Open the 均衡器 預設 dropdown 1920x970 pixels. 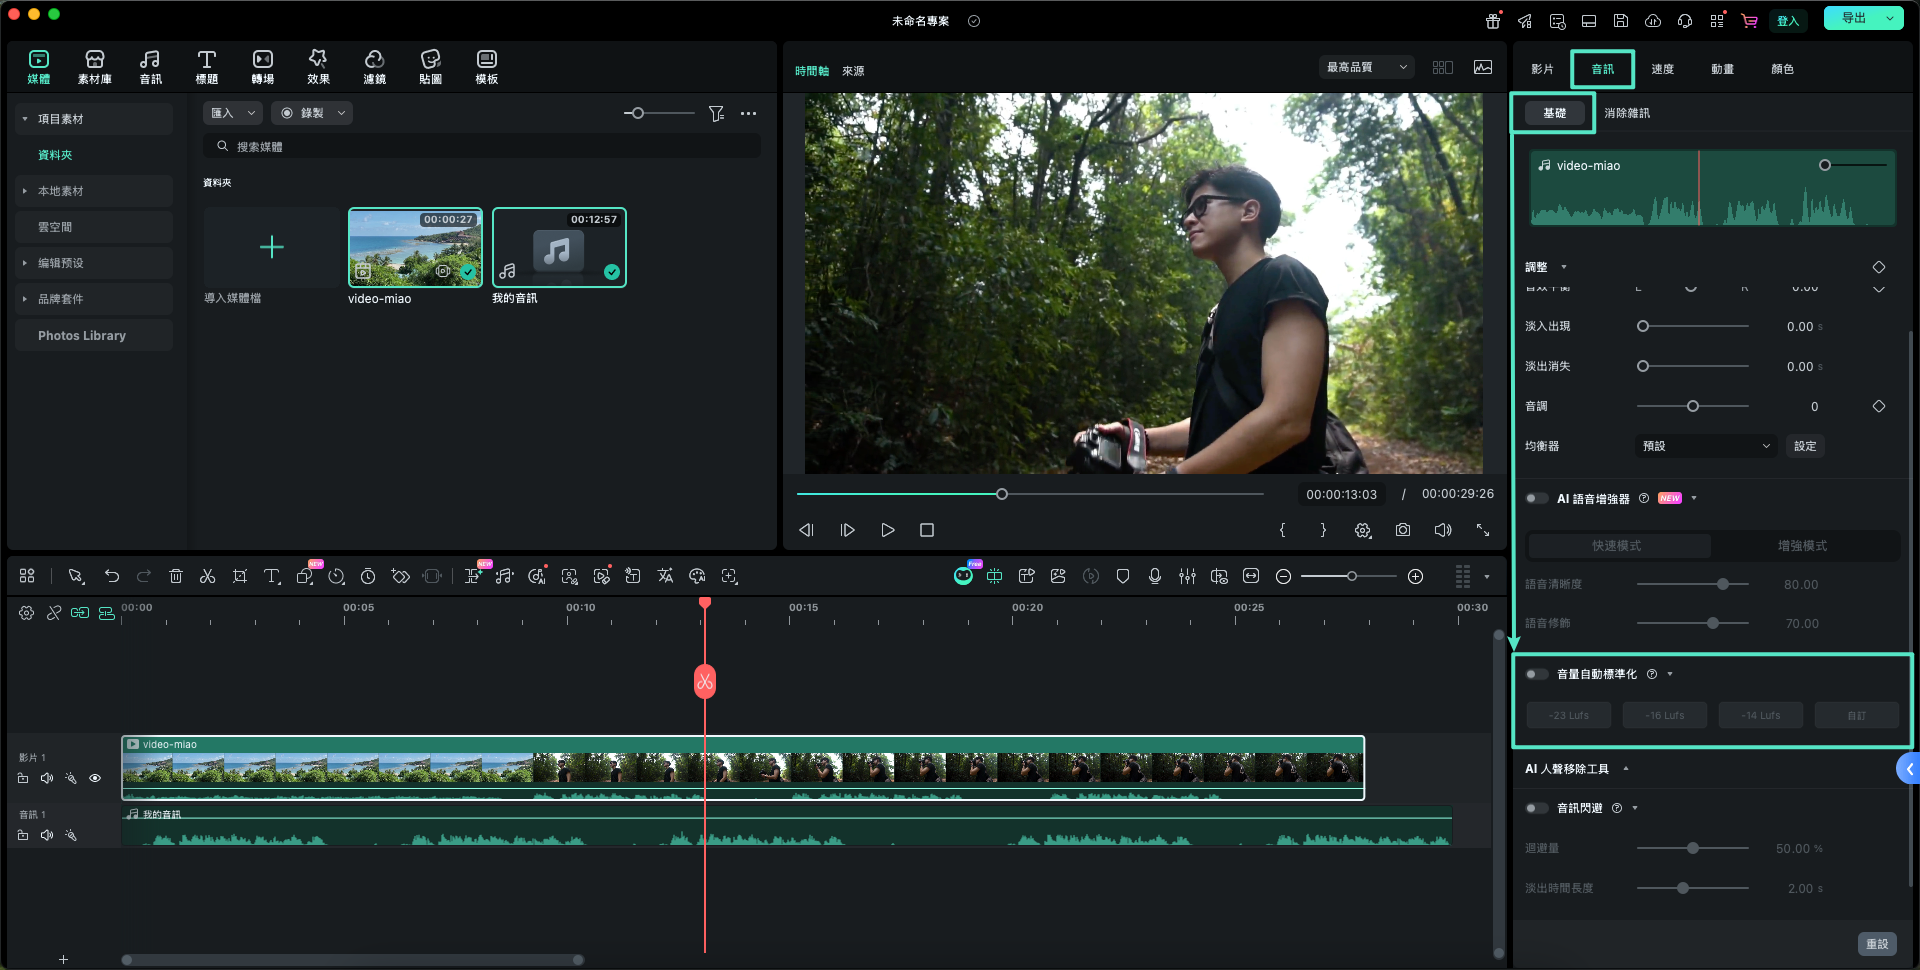(1706, 446)
